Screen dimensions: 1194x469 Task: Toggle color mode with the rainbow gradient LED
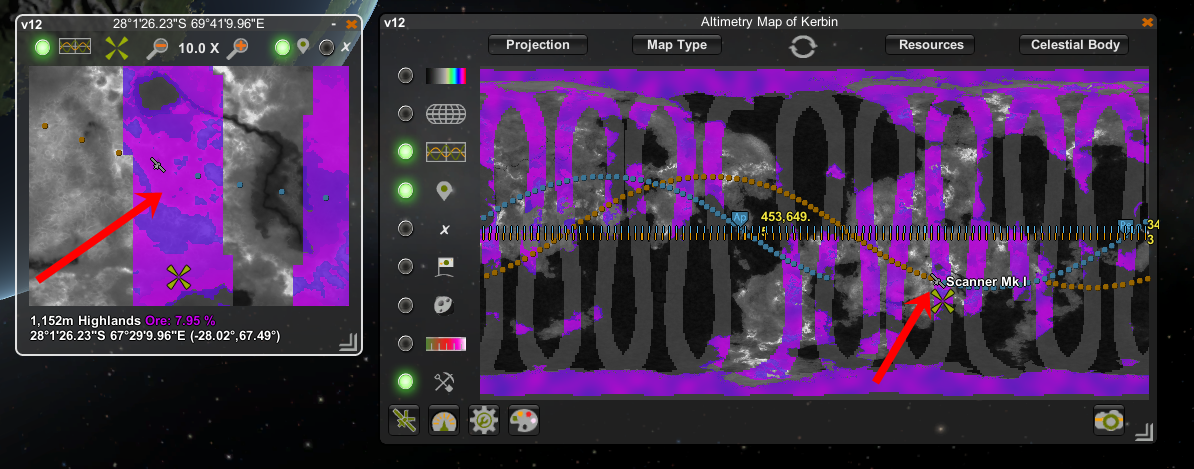pyautogui.click(x=406, y=75)
